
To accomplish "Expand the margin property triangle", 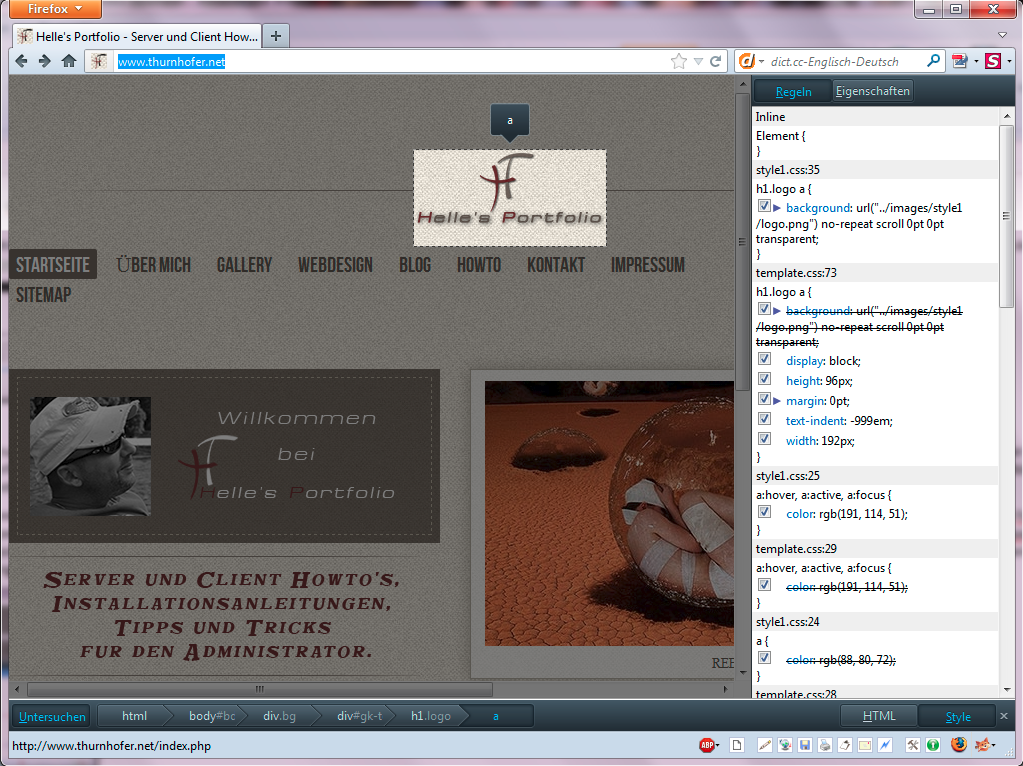I will coord(776,401).
